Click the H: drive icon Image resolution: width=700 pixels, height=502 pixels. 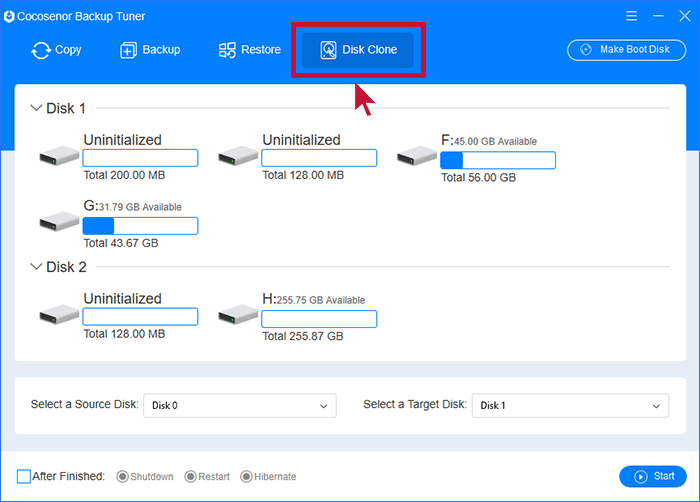click(x=238, y=315)
